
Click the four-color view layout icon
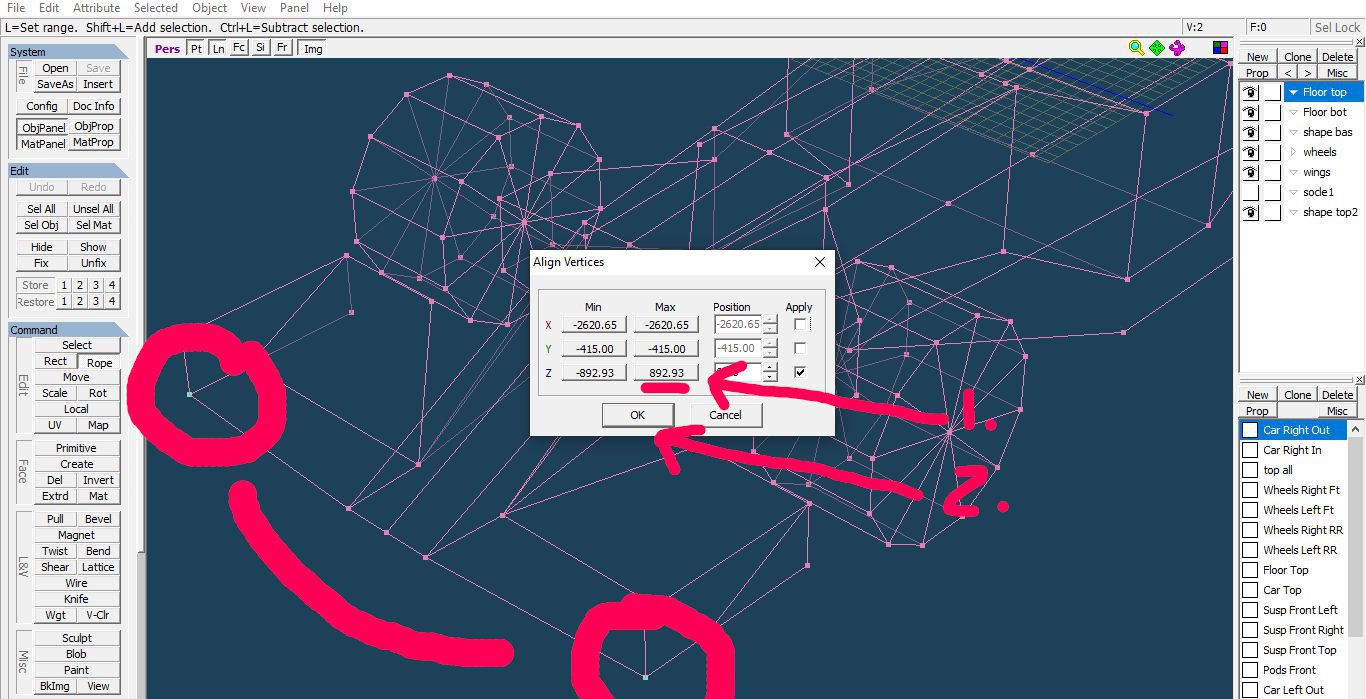[1220, 47]
